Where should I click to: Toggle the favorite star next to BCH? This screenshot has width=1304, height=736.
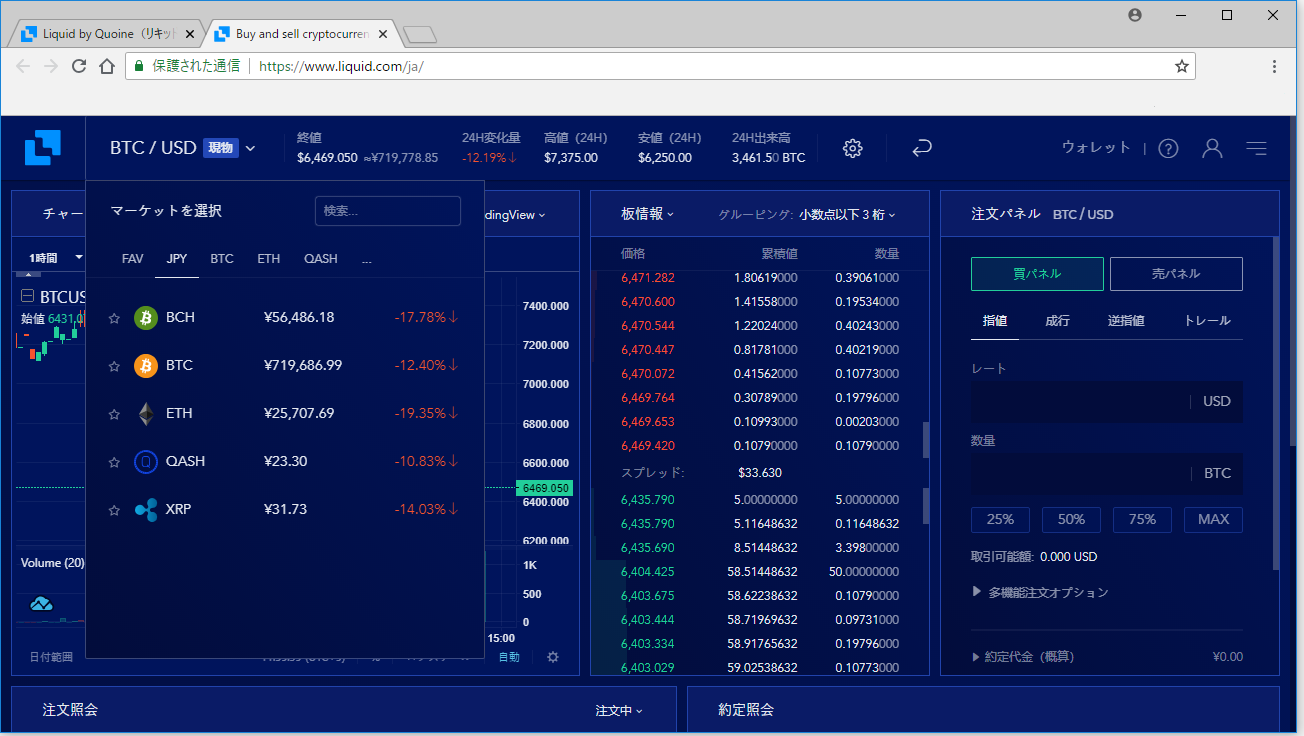pyautogui.click(x=113, y=317)
